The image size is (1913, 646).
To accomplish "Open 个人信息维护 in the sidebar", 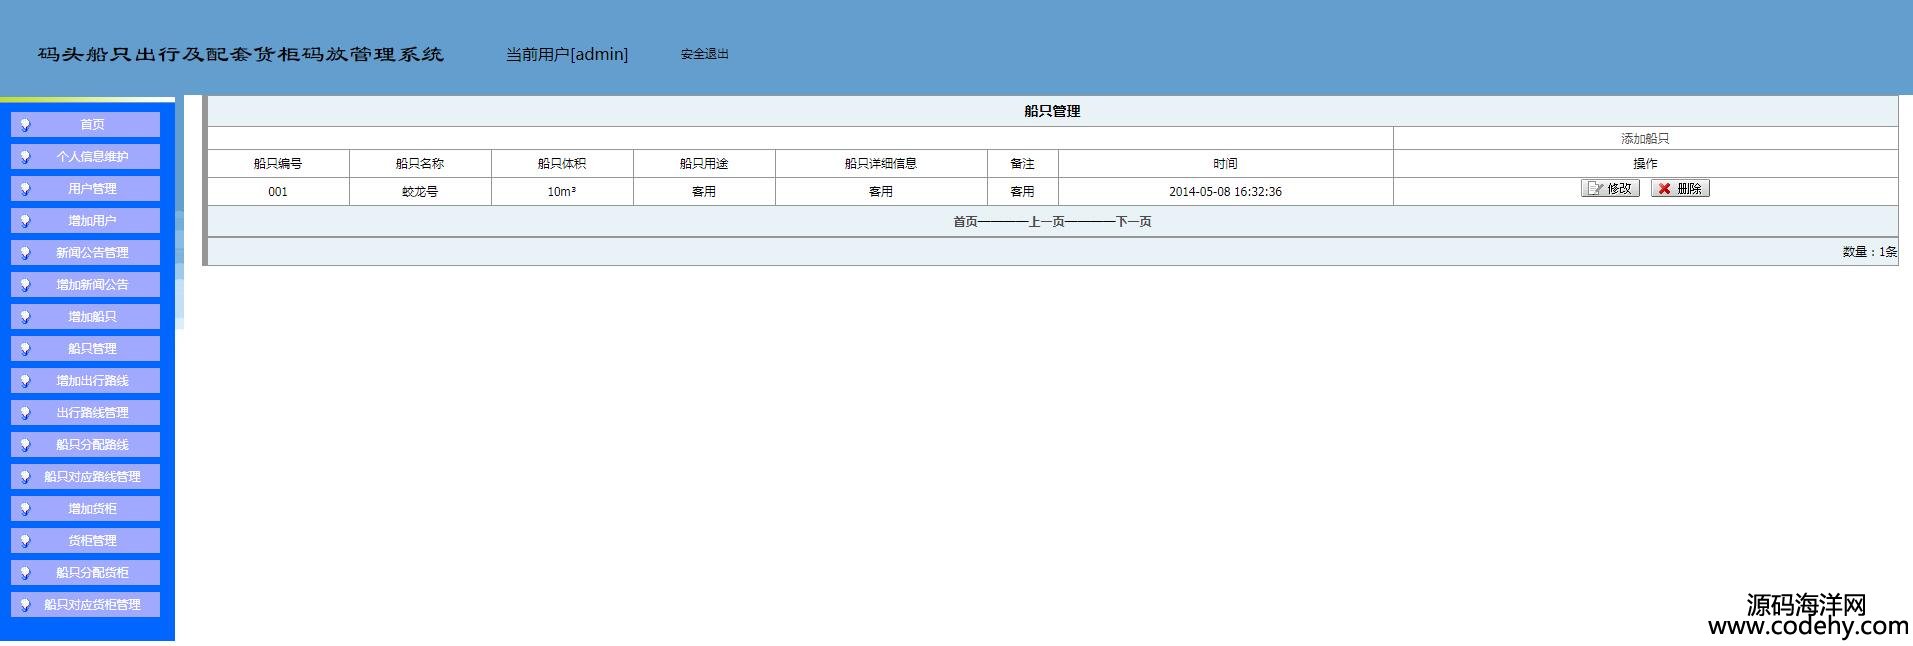I will [x=92, y=157].
